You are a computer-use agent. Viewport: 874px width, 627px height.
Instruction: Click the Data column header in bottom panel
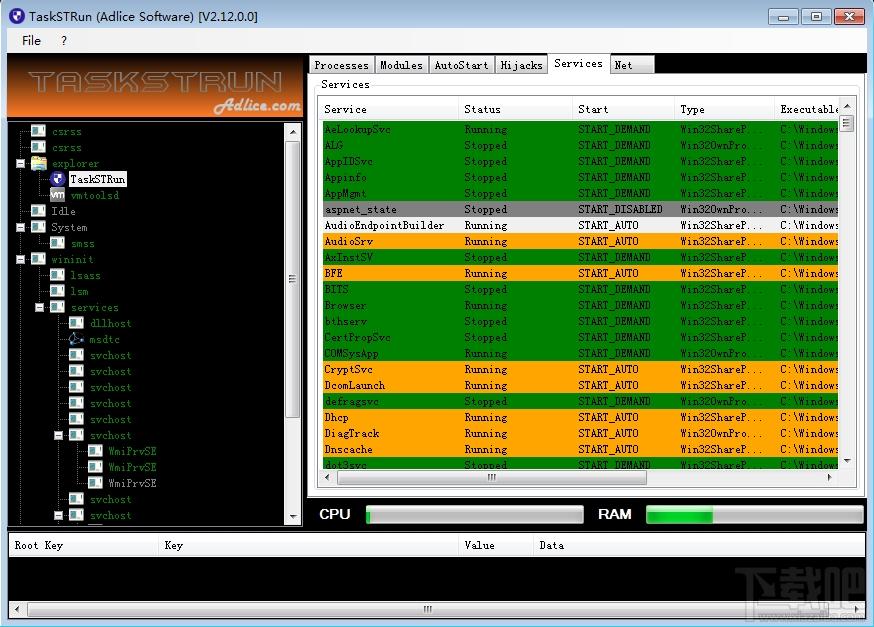(x=700, y=545)
